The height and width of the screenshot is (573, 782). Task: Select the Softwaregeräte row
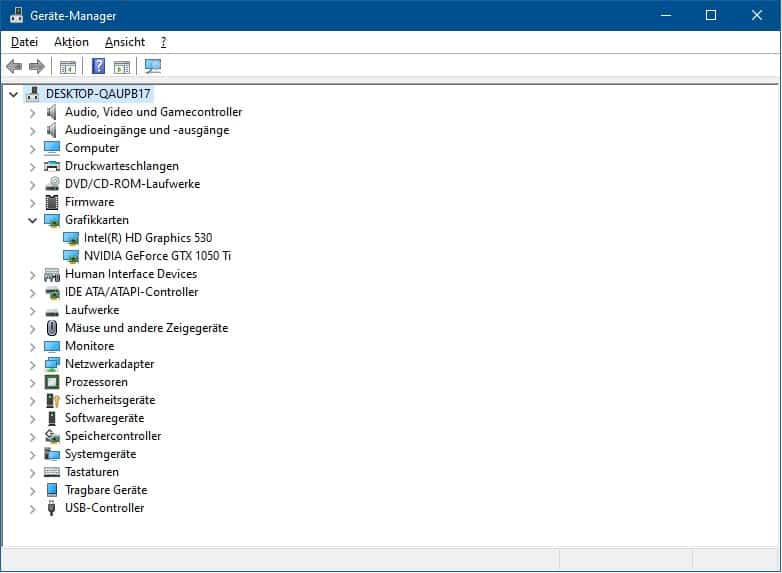(104, 418)
